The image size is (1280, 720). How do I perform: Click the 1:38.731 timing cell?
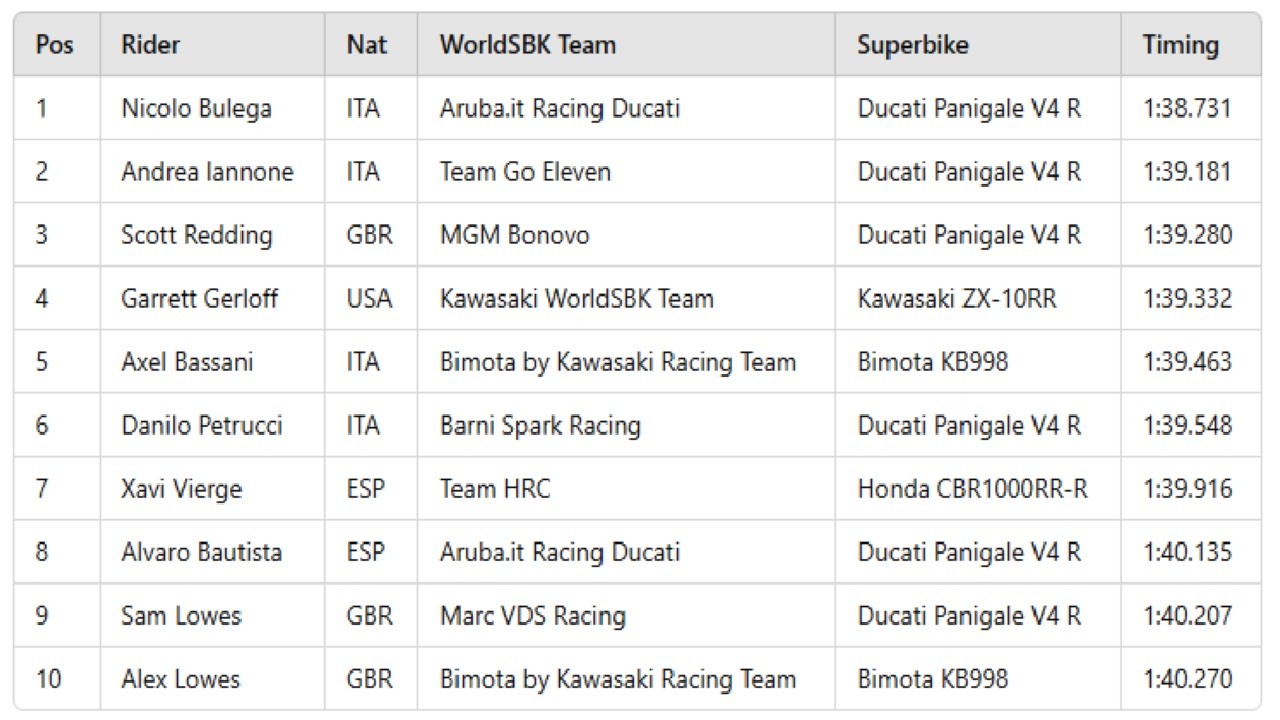pos(1187,108)
